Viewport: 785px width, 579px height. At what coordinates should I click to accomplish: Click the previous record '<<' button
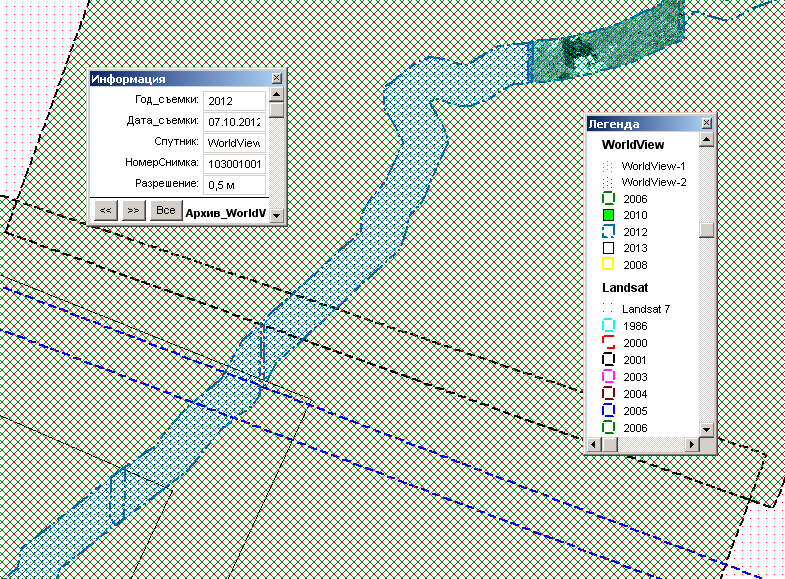104,211
